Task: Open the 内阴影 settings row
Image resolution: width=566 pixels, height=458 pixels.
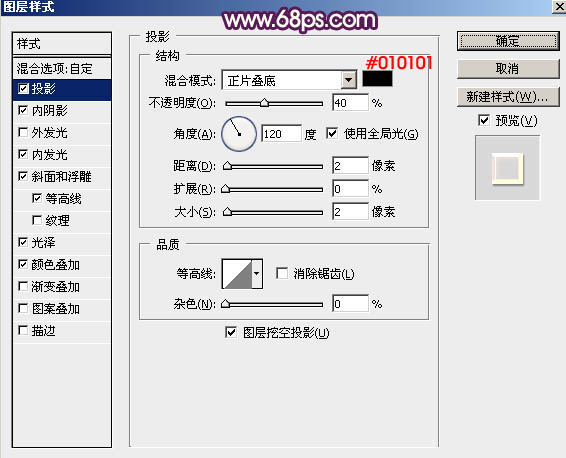Action: point(62,111)
